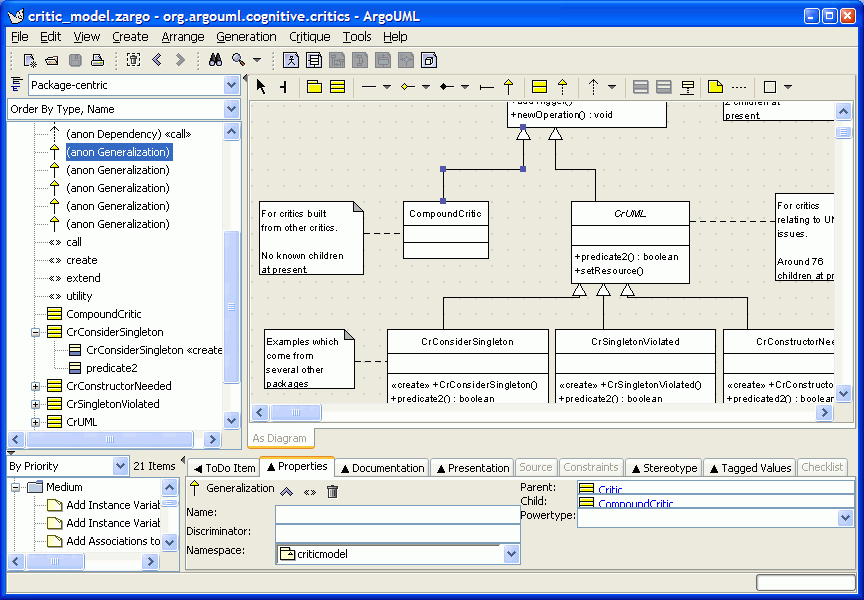Screen dimensions: 864x600
Task: Open the By Priority dropdown
Action: (120, 466)
